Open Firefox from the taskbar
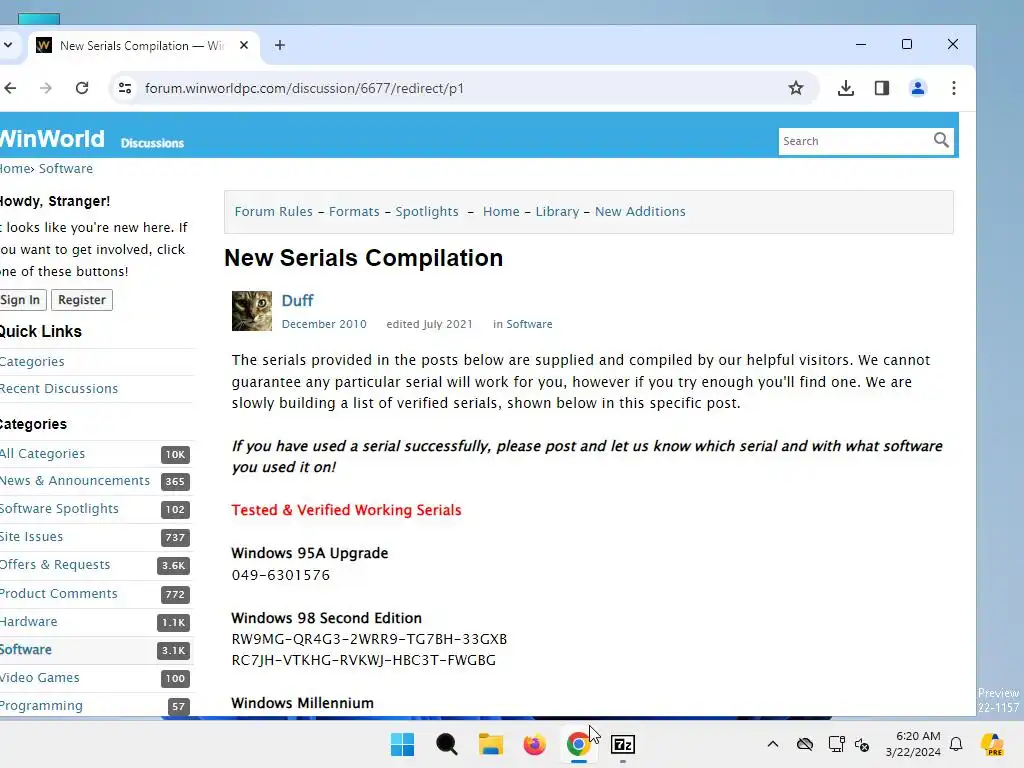This screenshot has width=1024, height=768. click(534, 744)
